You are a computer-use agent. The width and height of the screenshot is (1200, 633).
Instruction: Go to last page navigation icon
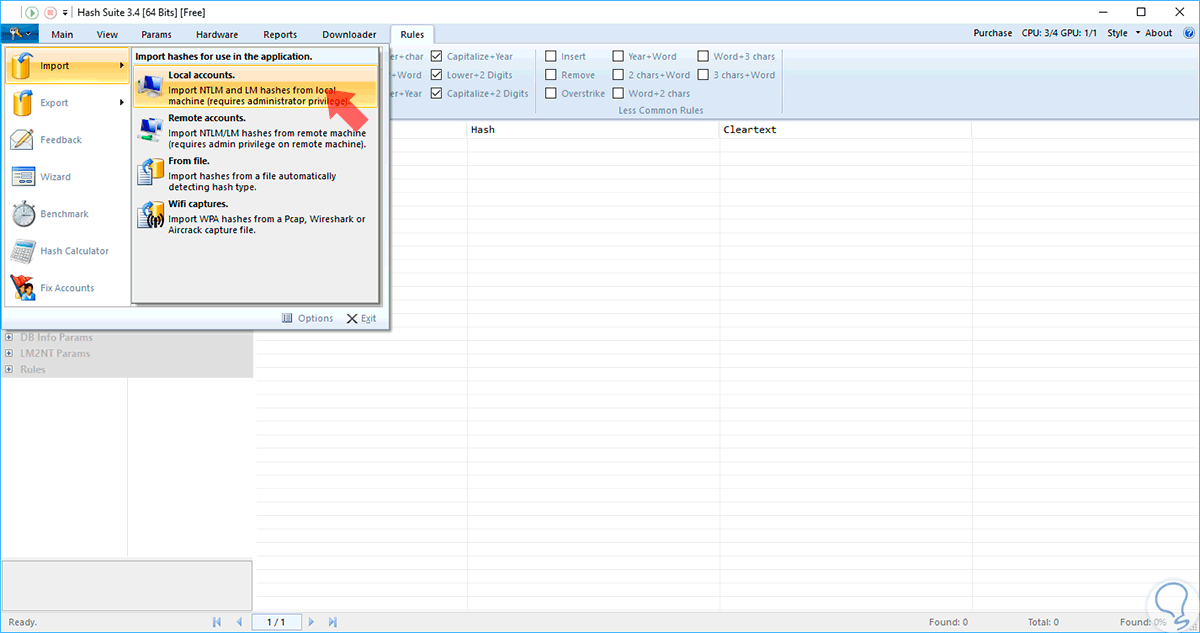(x=334, y=622)
